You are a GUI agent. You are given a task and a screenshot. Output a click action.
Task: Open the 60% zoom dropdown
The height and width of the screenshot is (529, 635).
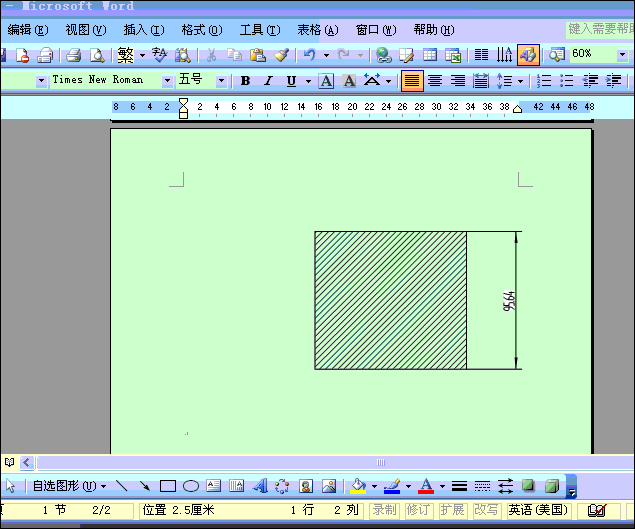(622, 54)
